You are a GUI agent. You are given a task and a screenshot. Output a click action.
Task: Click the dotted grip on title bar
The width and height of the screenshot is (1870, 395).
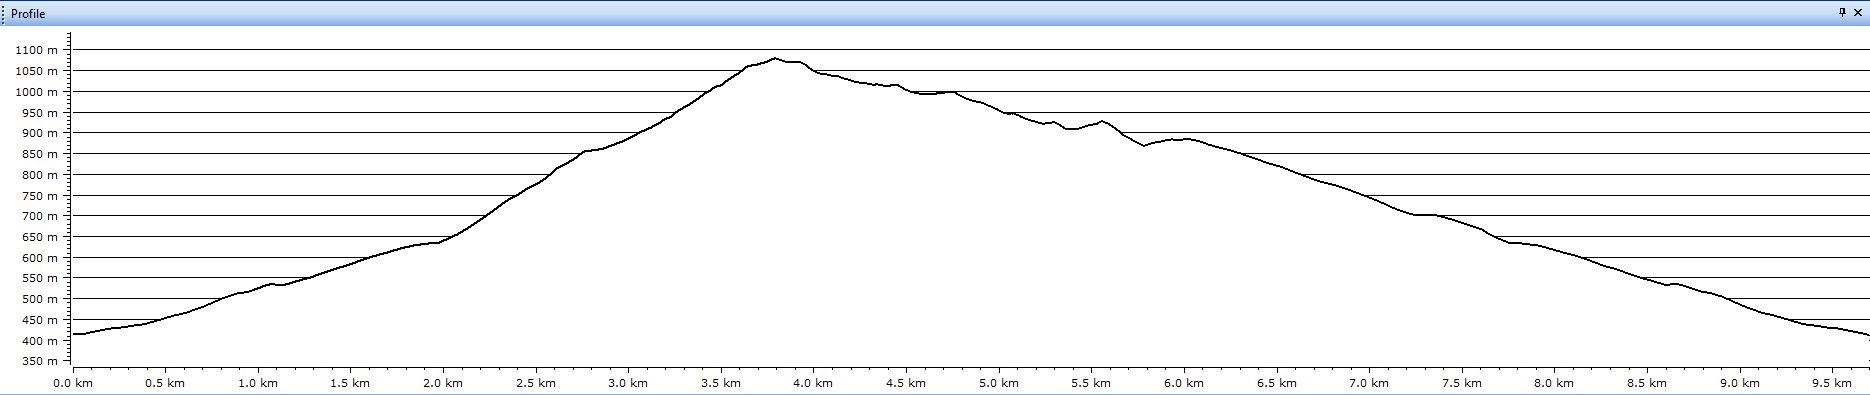tap(4, 14)
